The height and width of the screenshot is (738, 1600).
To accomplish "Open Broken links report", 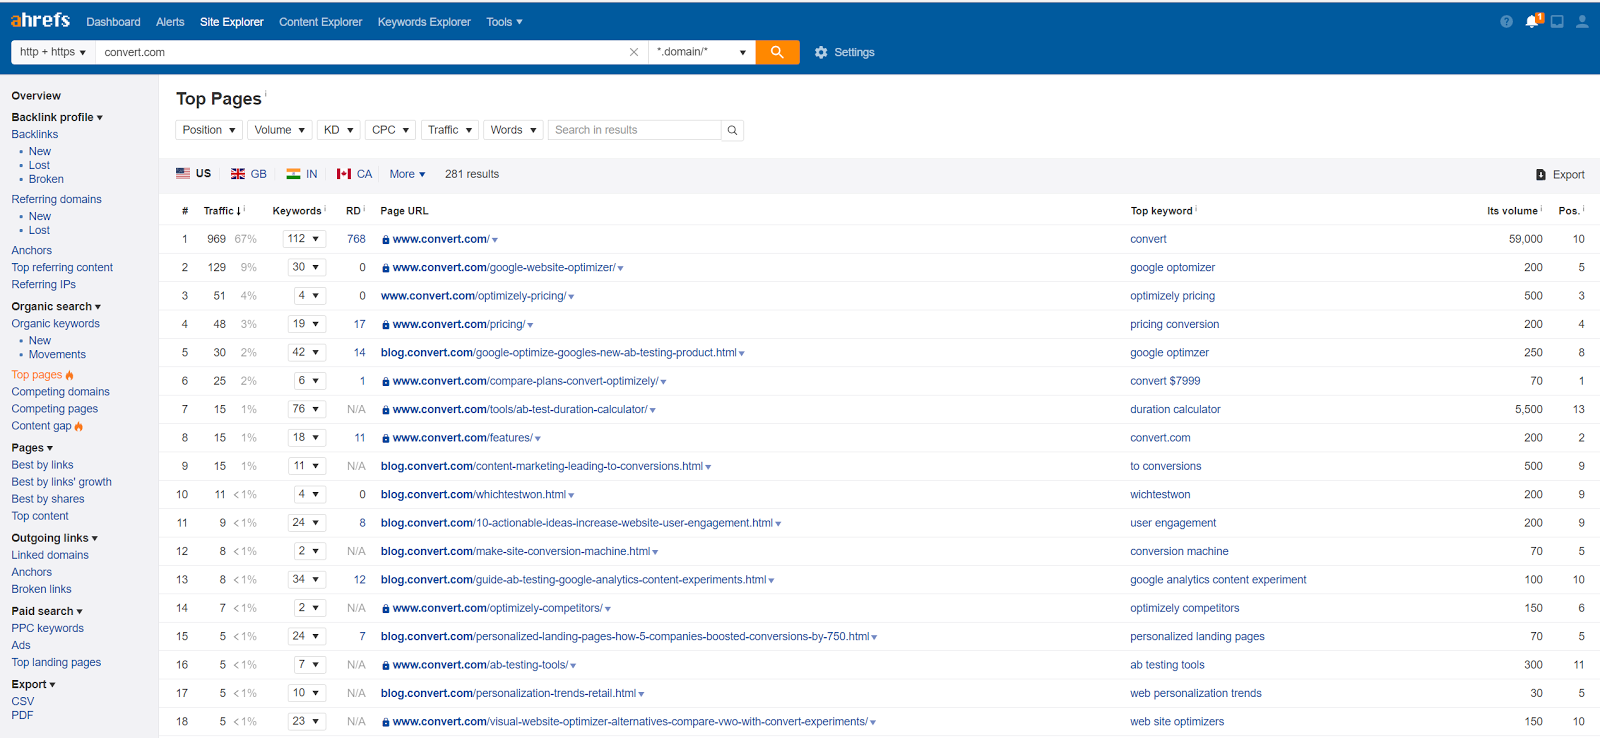I will (42, 589).
